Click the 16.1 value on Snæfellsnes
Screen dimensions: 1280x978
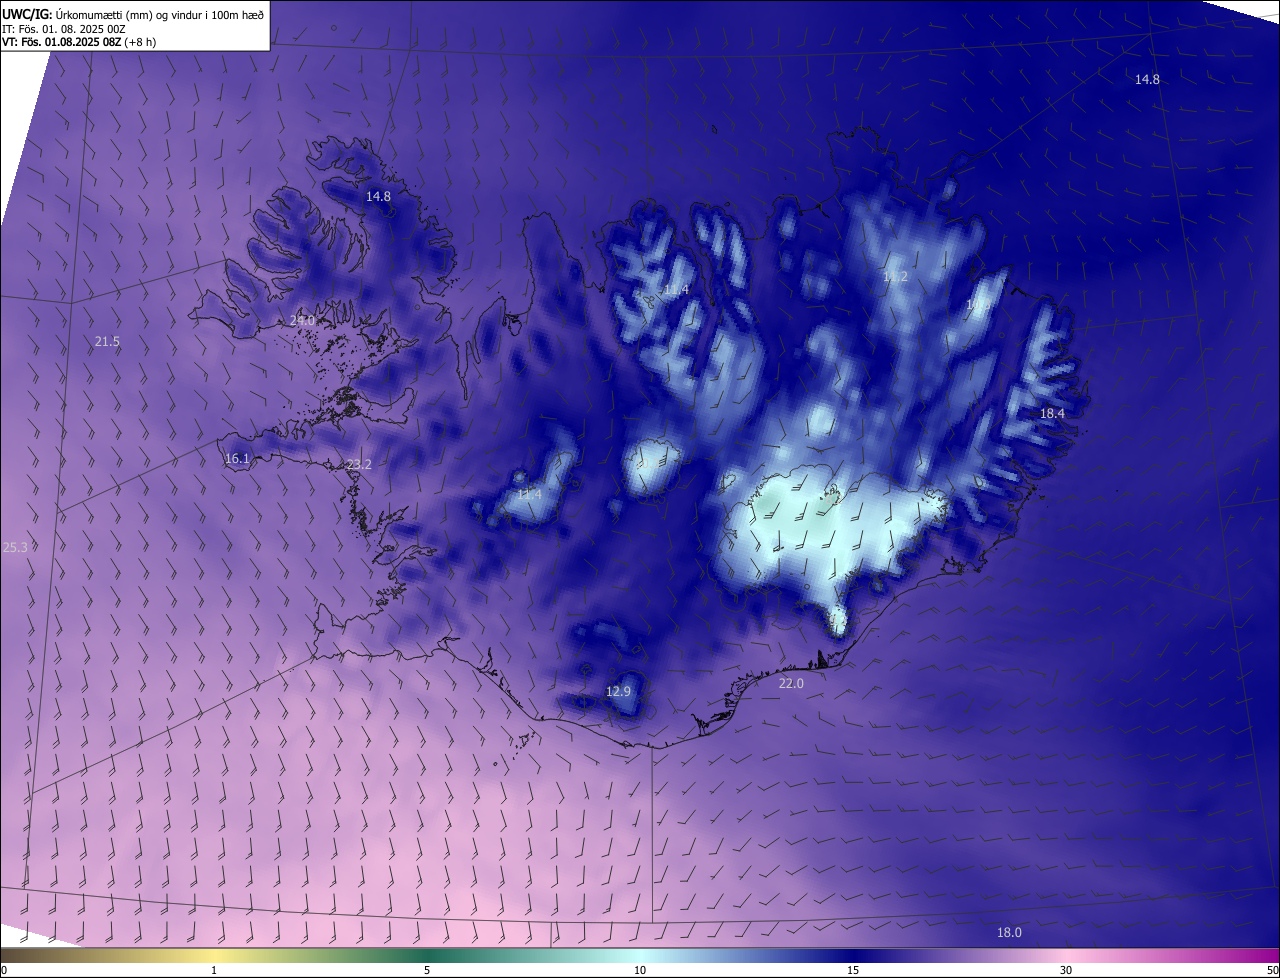(237, 458)
